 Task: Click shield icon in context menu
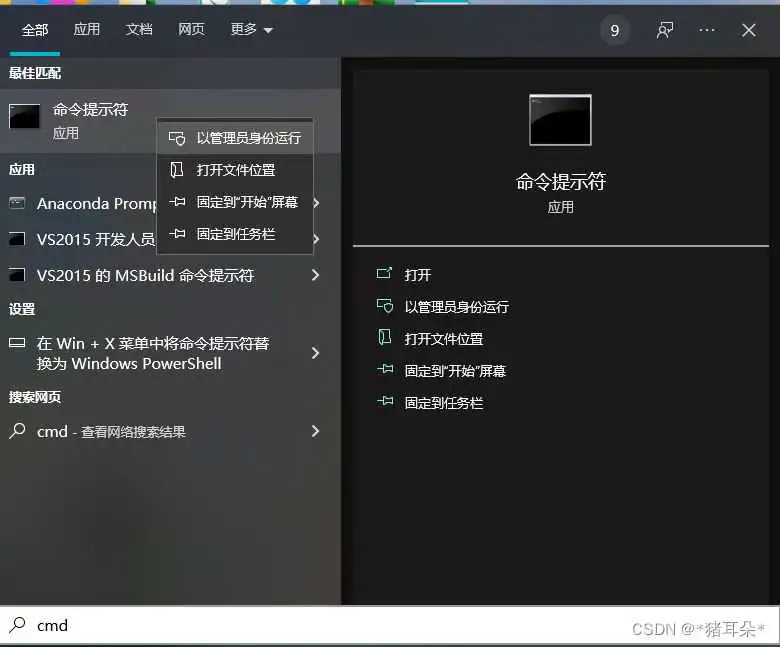[x=177, y=138]
